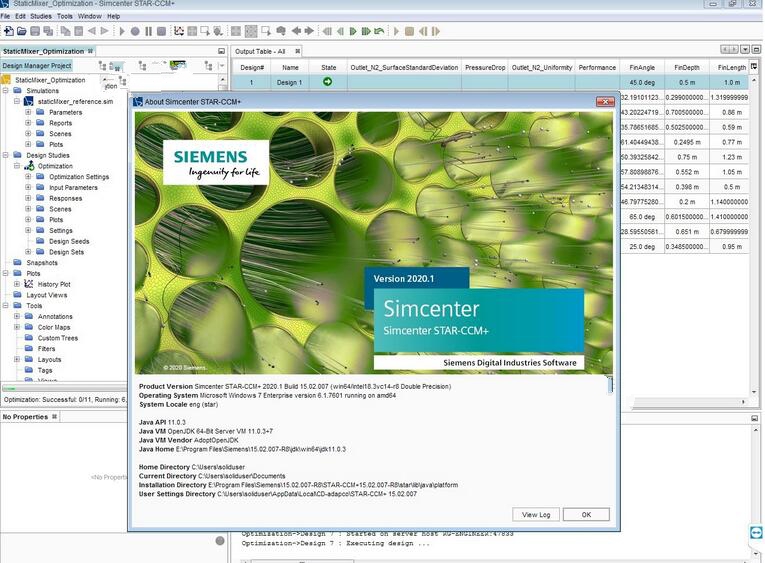765x563 pixels.
Task: Select the Snapshots folder in tree
Action: coord(42,262)
